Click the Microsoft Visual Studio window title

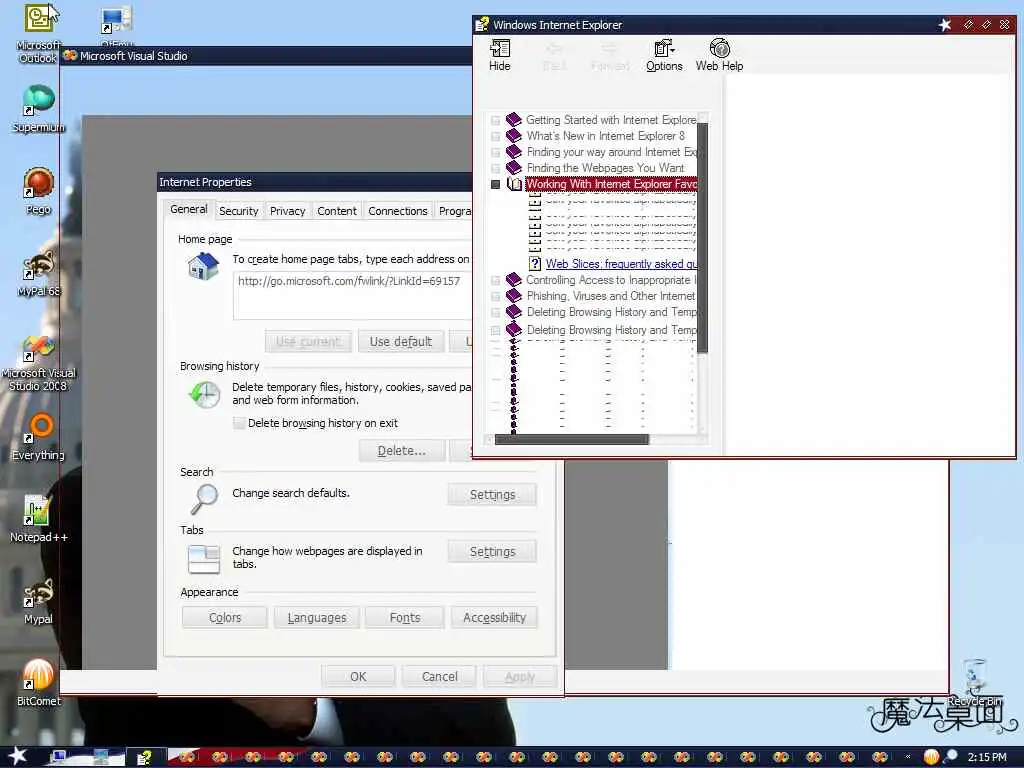click(133, 56)
